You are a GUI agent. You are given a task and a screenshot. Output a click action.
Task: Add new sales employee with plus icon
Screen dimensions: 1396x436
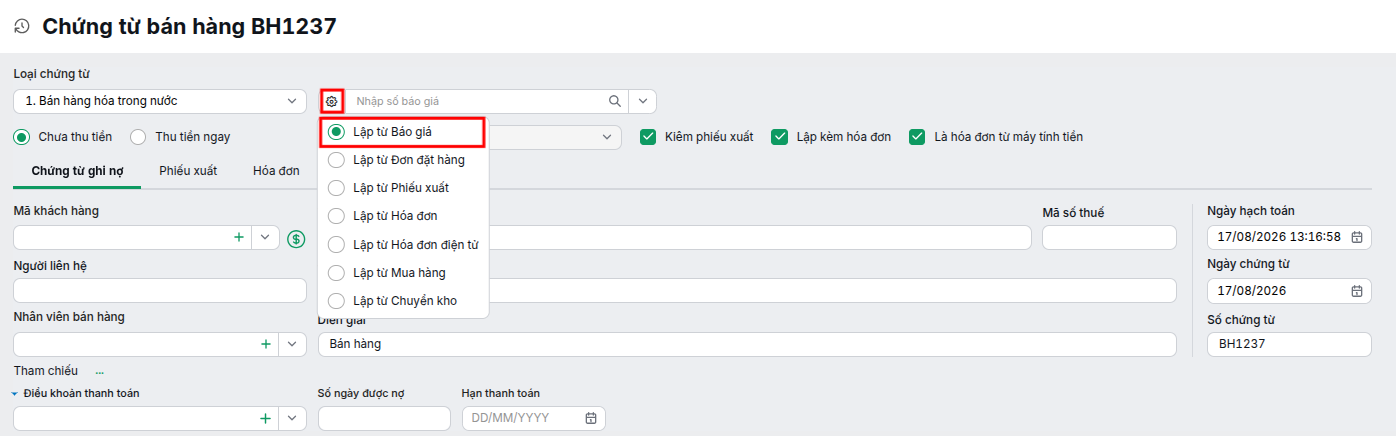(266, 344)
